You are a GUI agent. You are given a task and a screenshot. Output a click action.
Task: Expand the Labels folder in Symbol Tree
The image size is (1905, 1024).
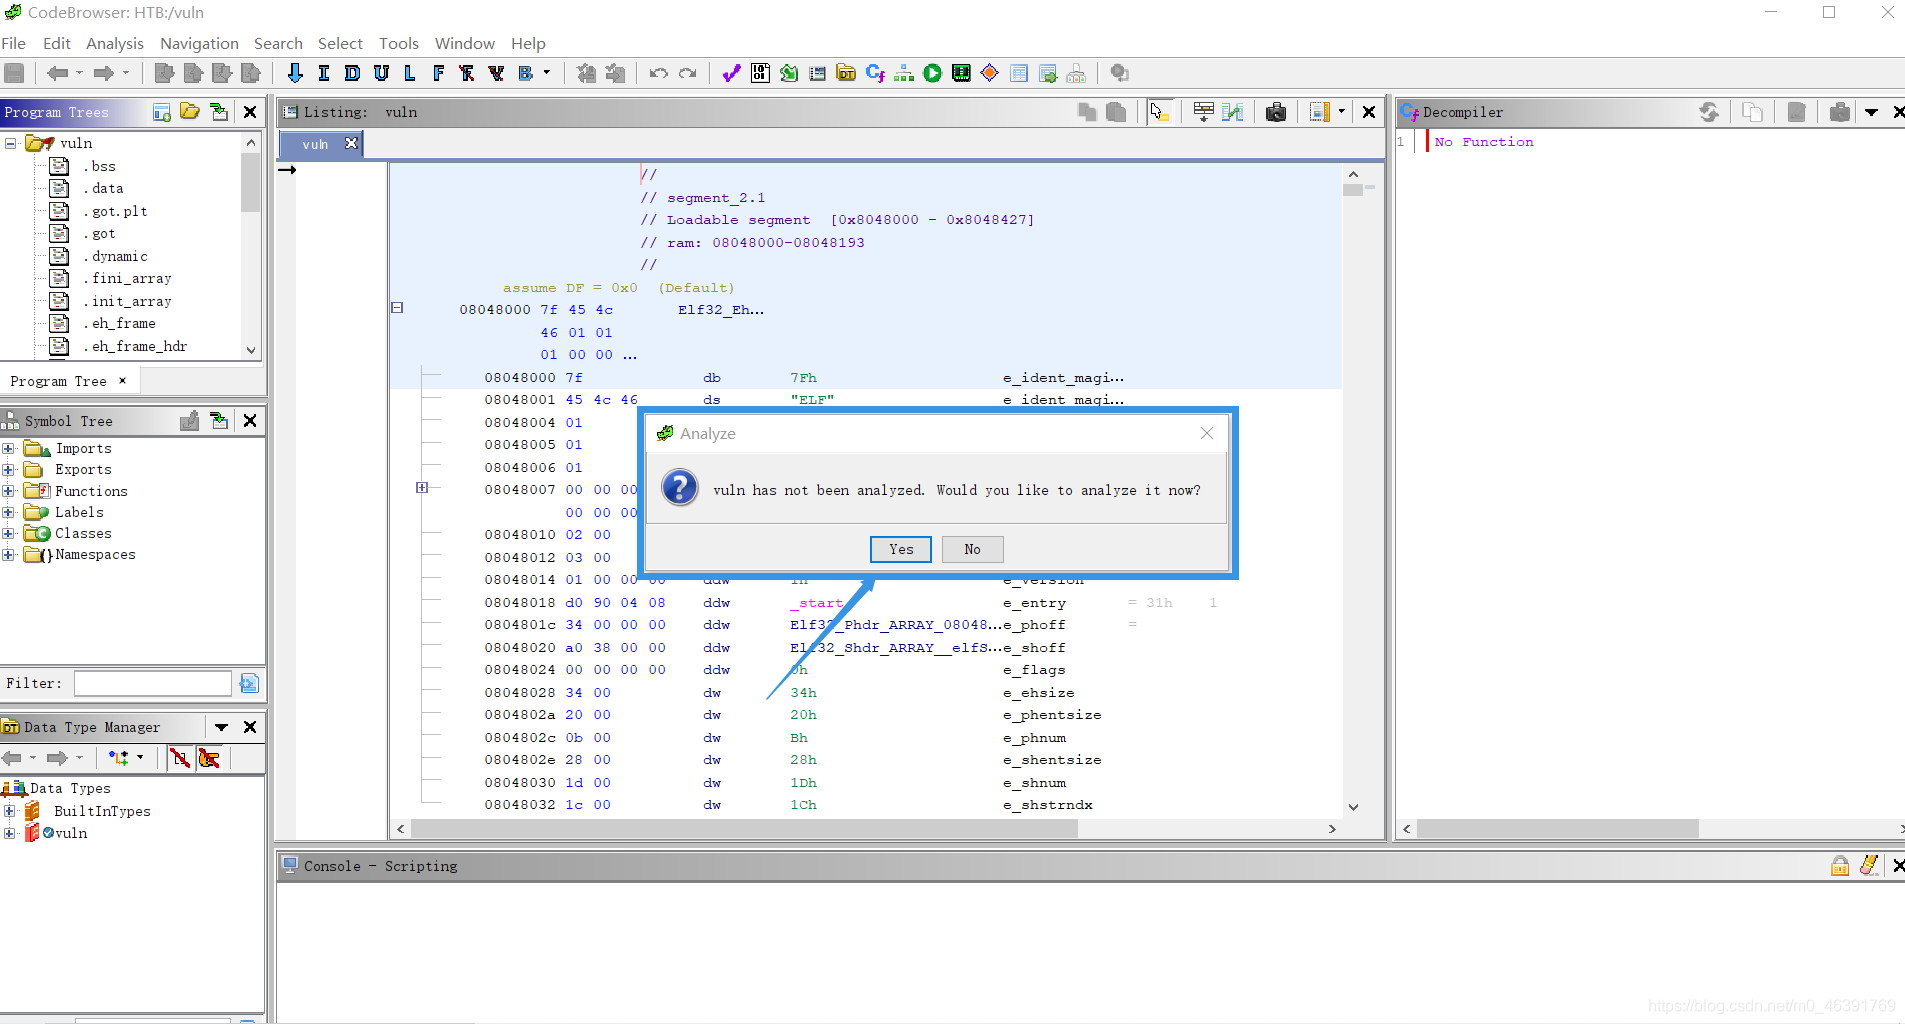8,512
